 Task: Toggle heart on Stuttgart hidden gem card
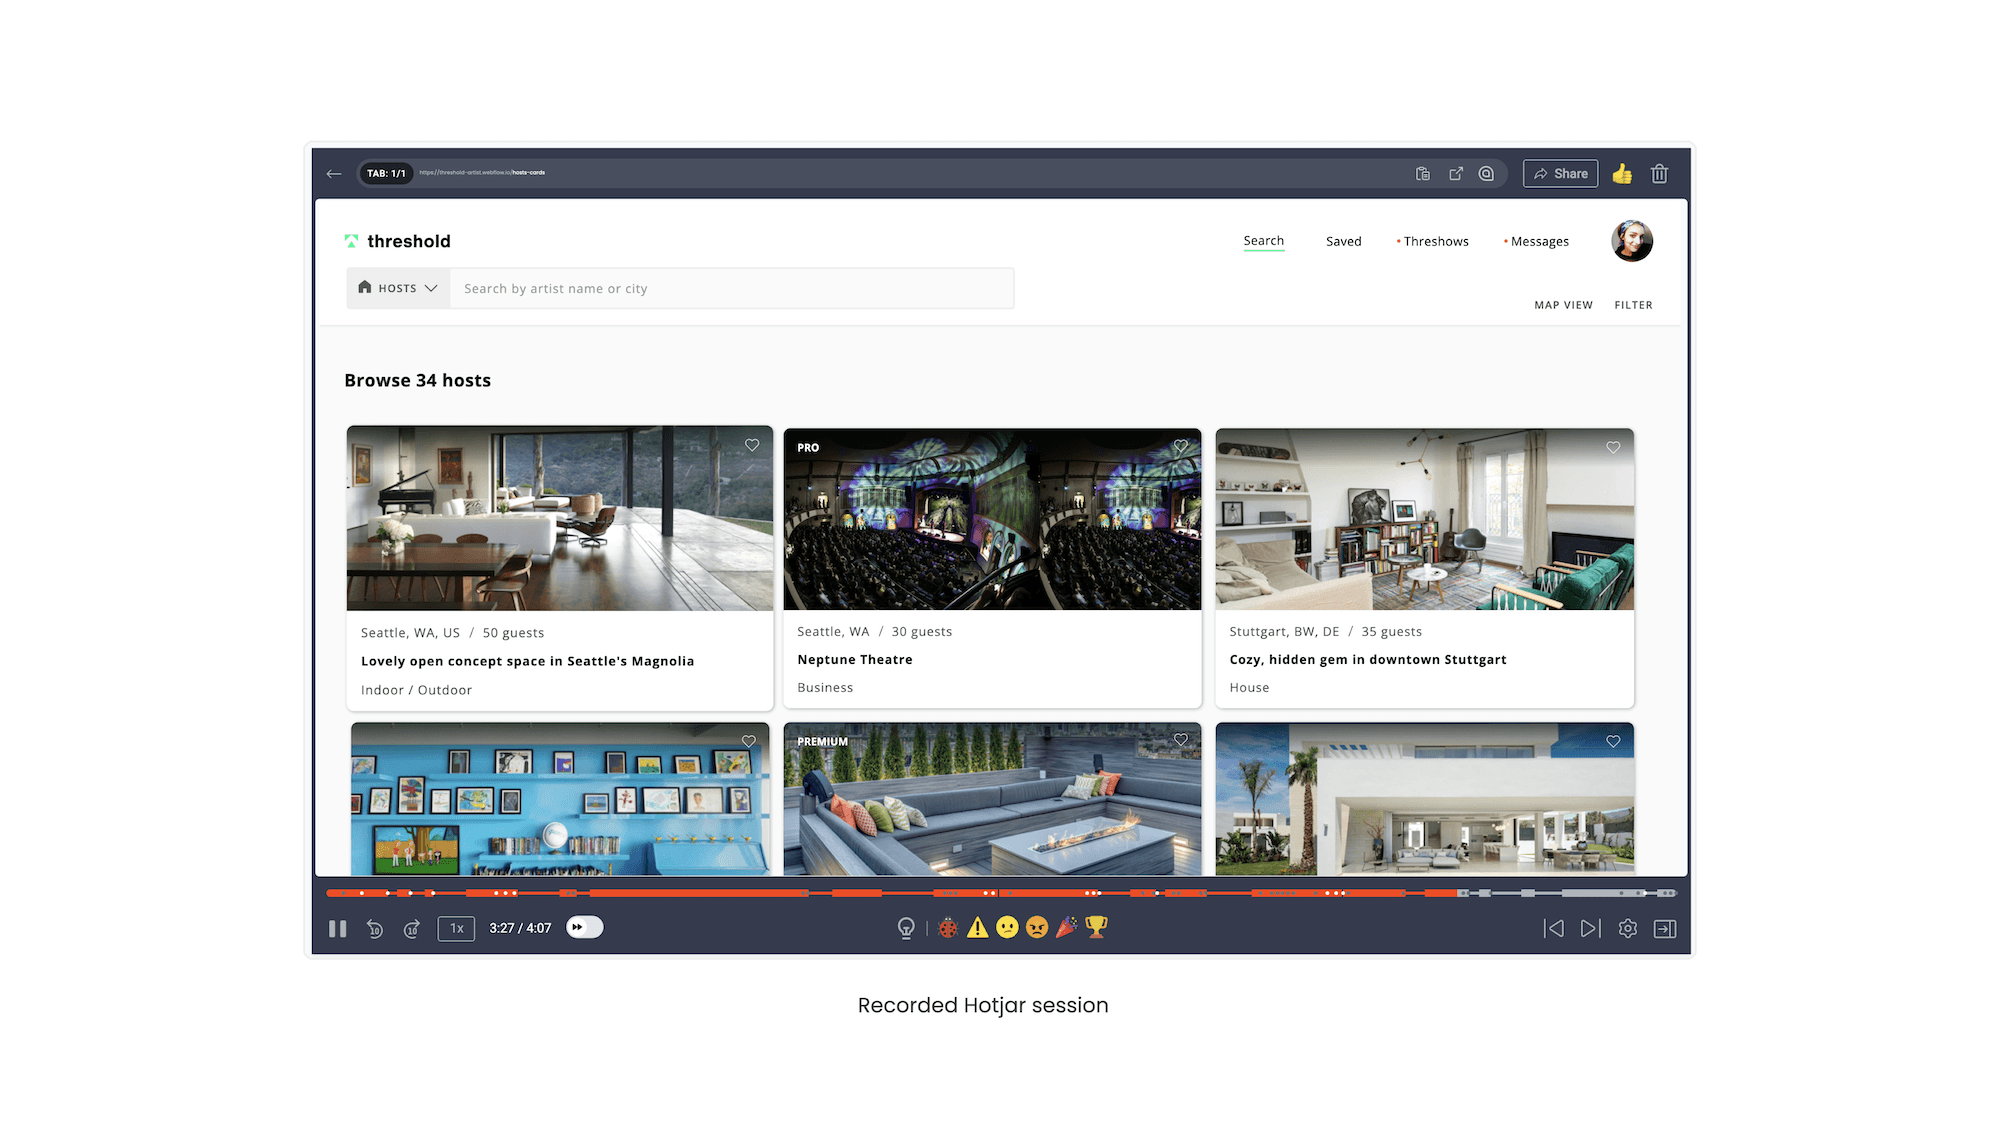(x=1613, y=447)
